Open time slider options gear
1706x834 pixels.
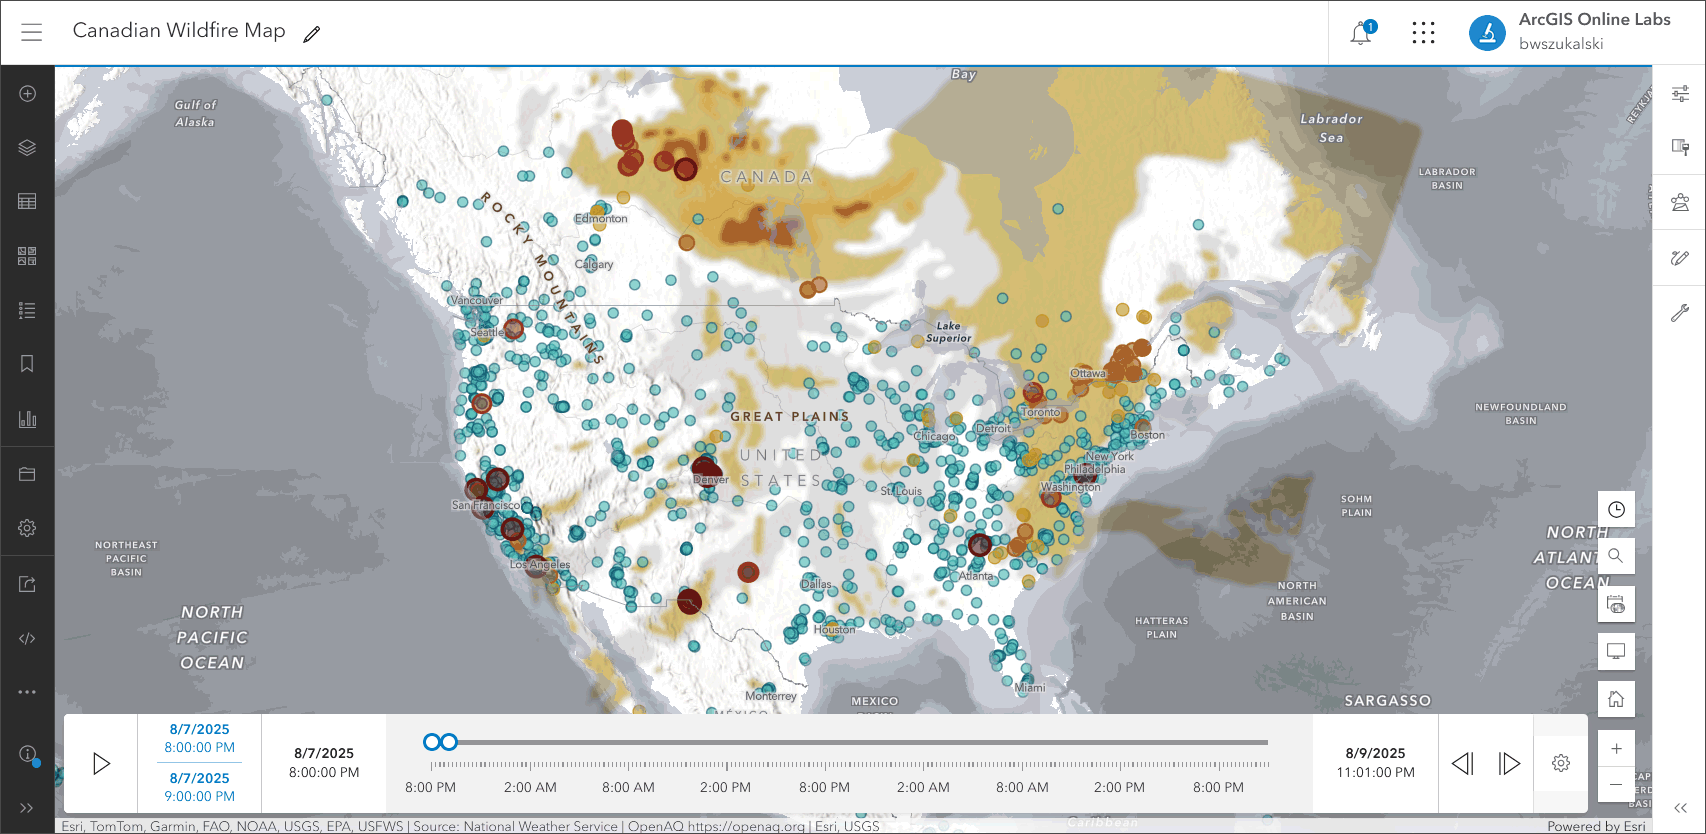point(1561,763)
